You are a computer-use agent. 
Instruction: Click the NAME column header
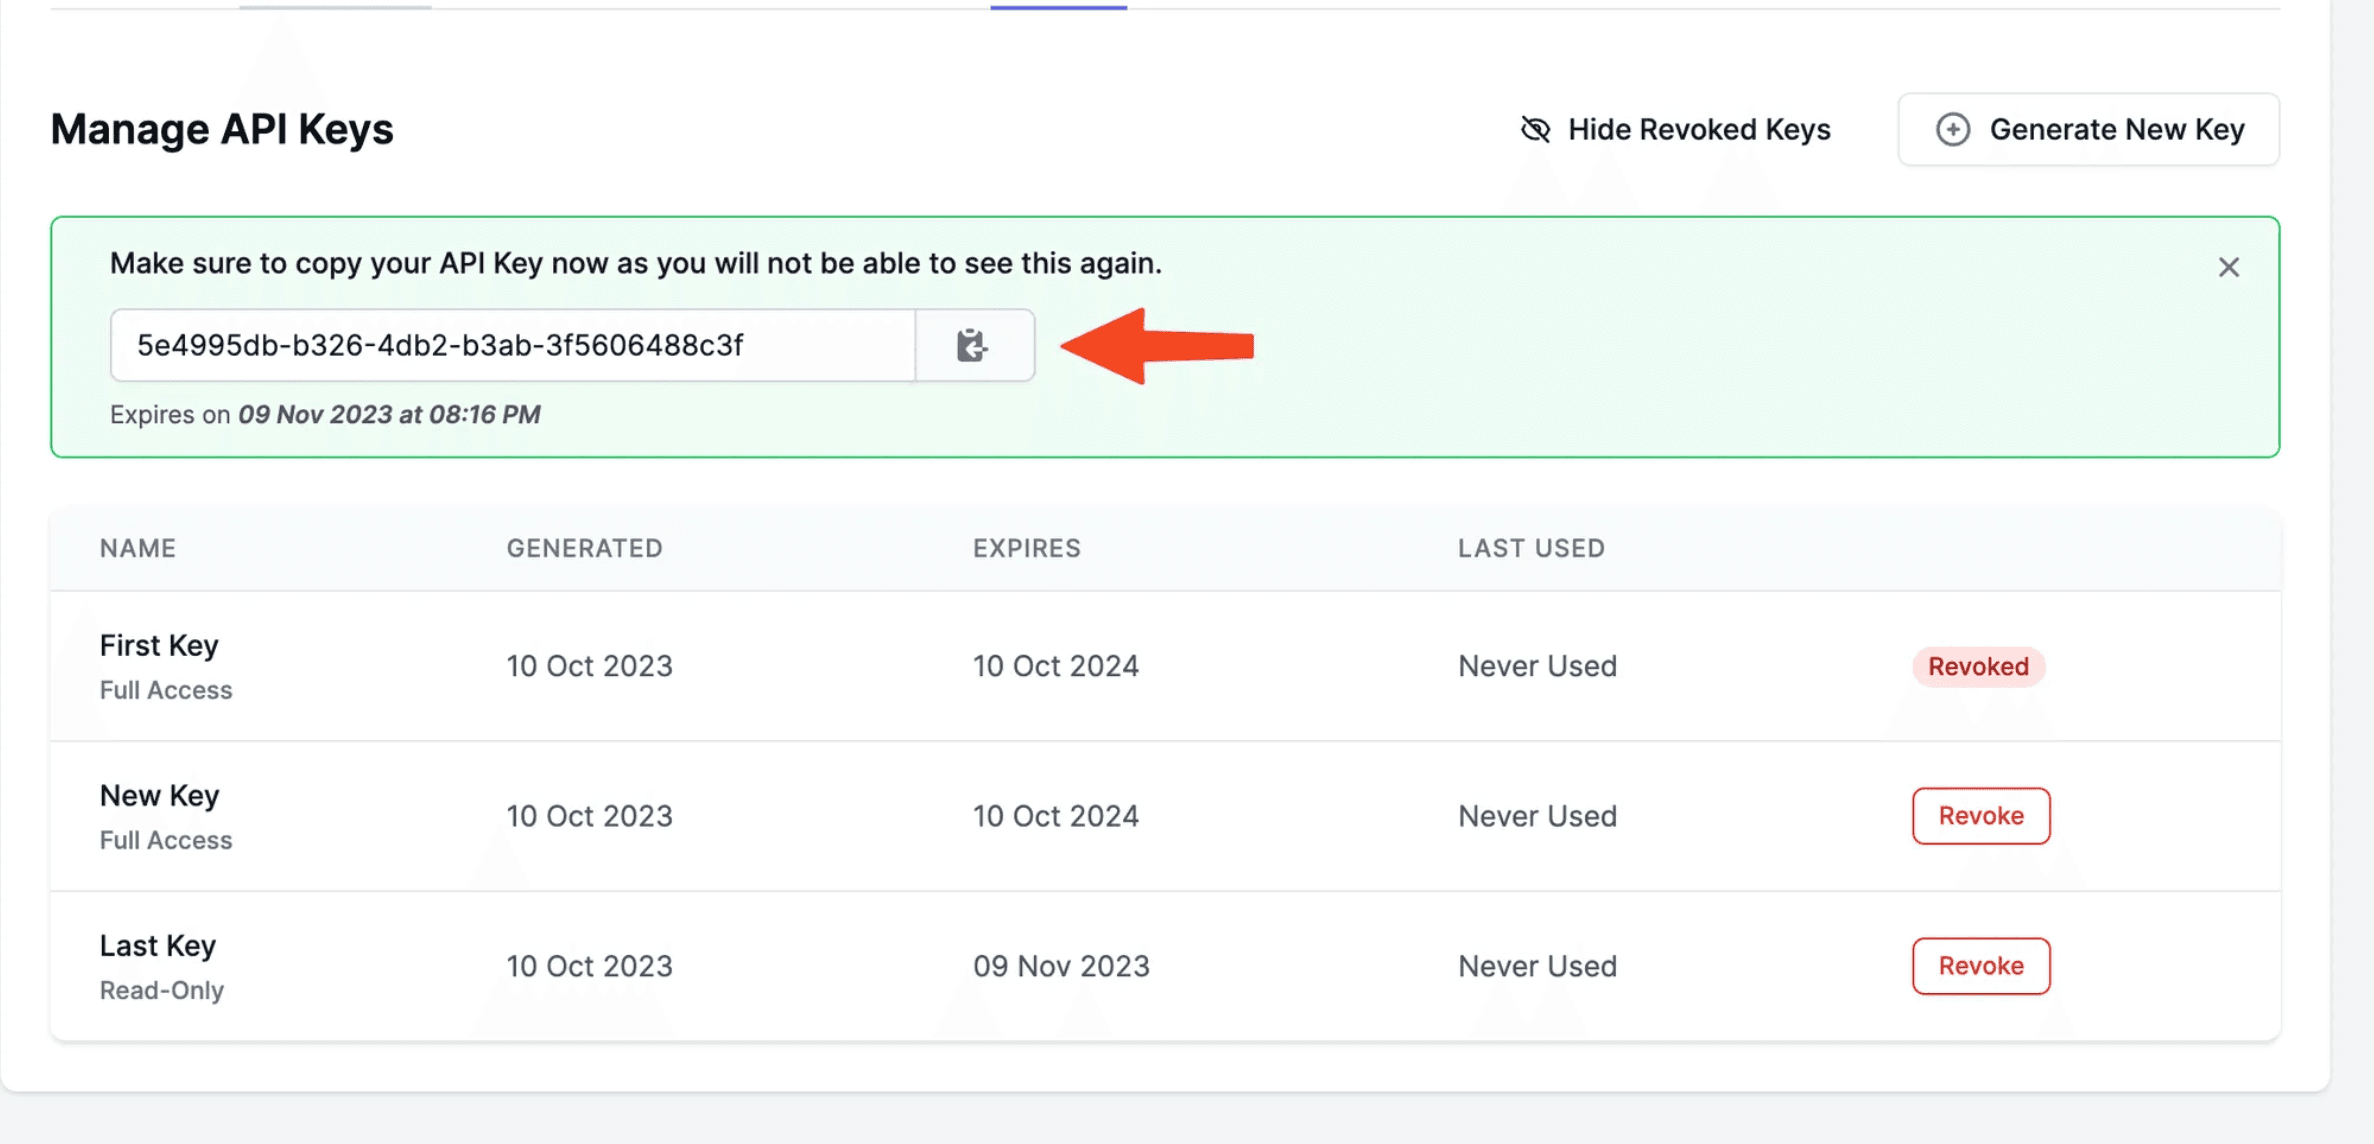pos(138,548)
